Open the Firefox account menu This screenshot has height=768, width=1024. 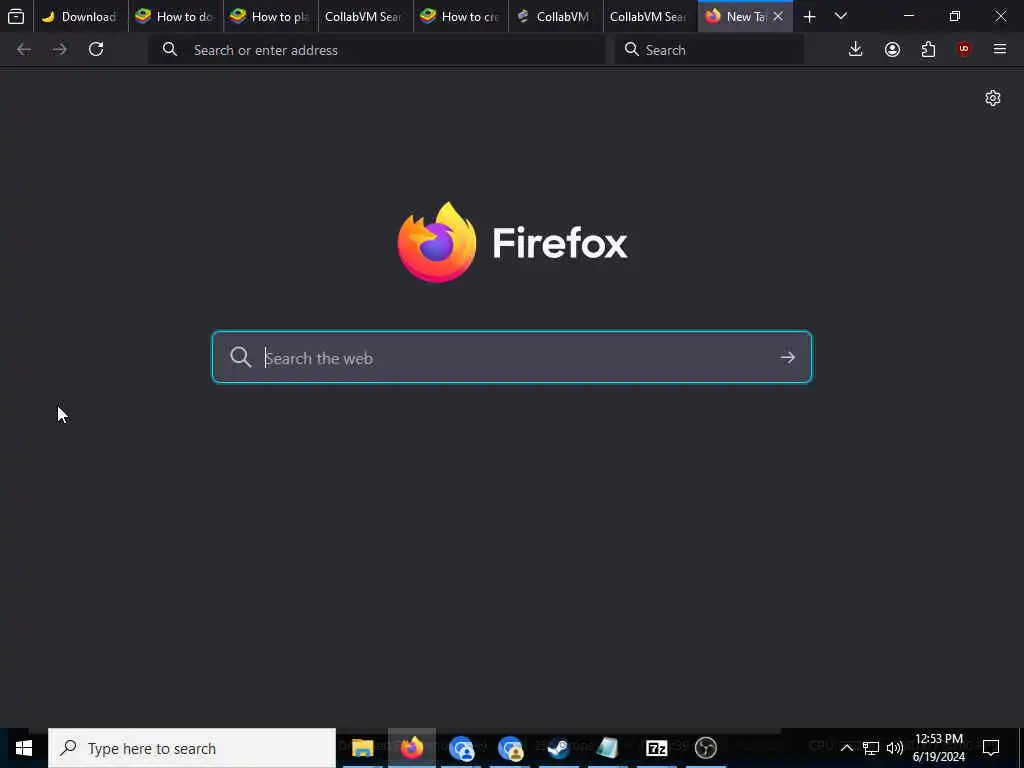click(x=892, y=49)
